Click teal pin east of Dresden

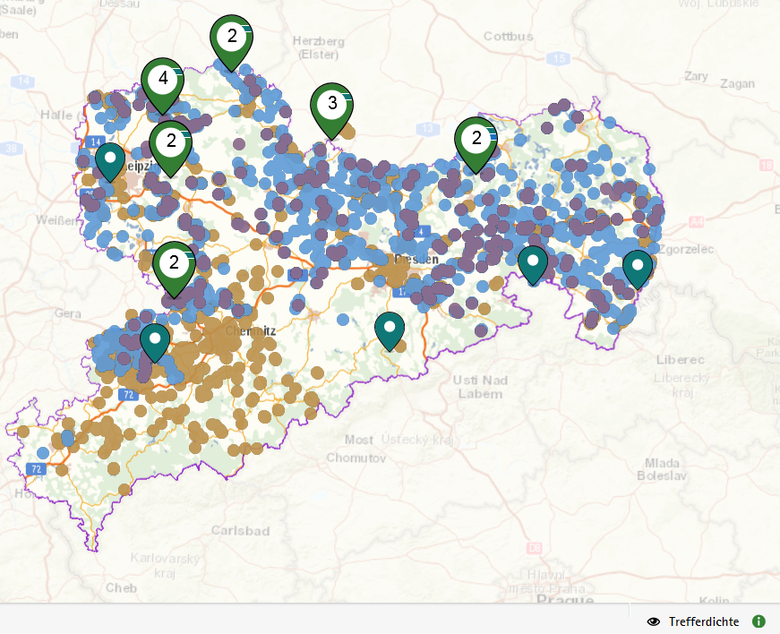coord(533,263)
